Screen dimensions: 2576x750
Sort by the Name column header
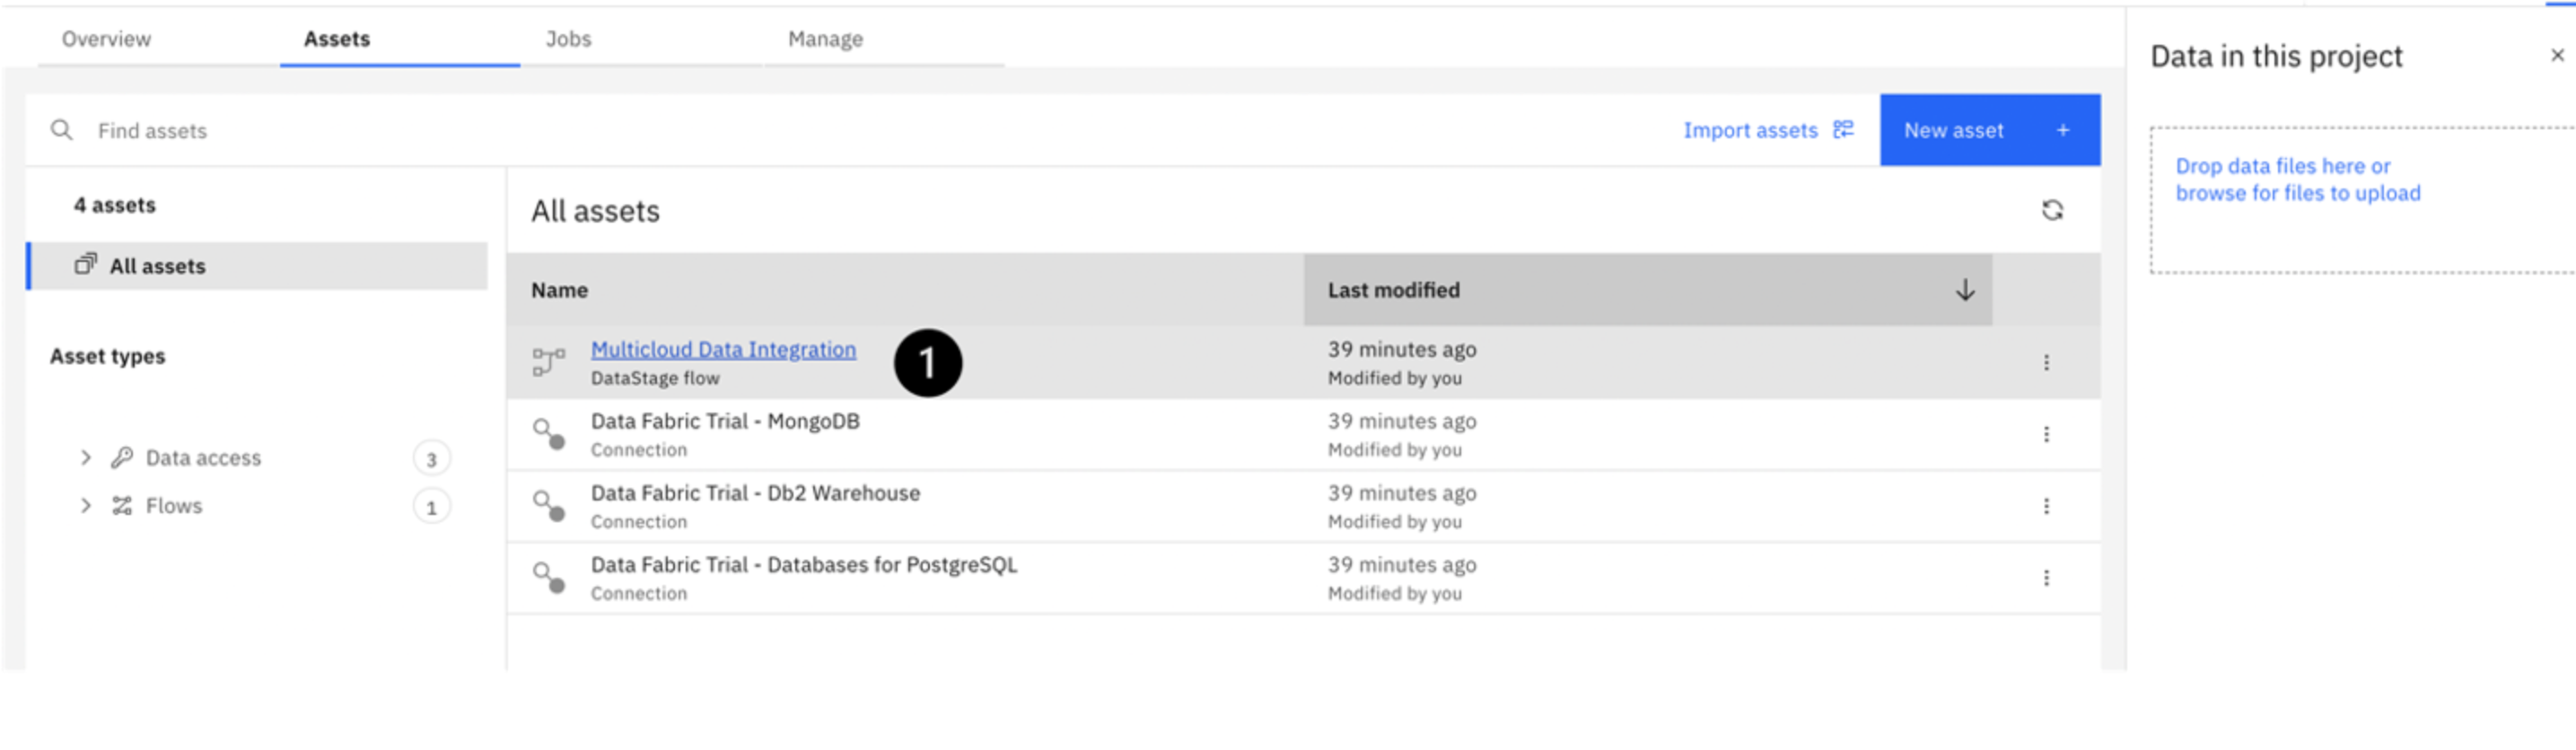tap(559, 290)
